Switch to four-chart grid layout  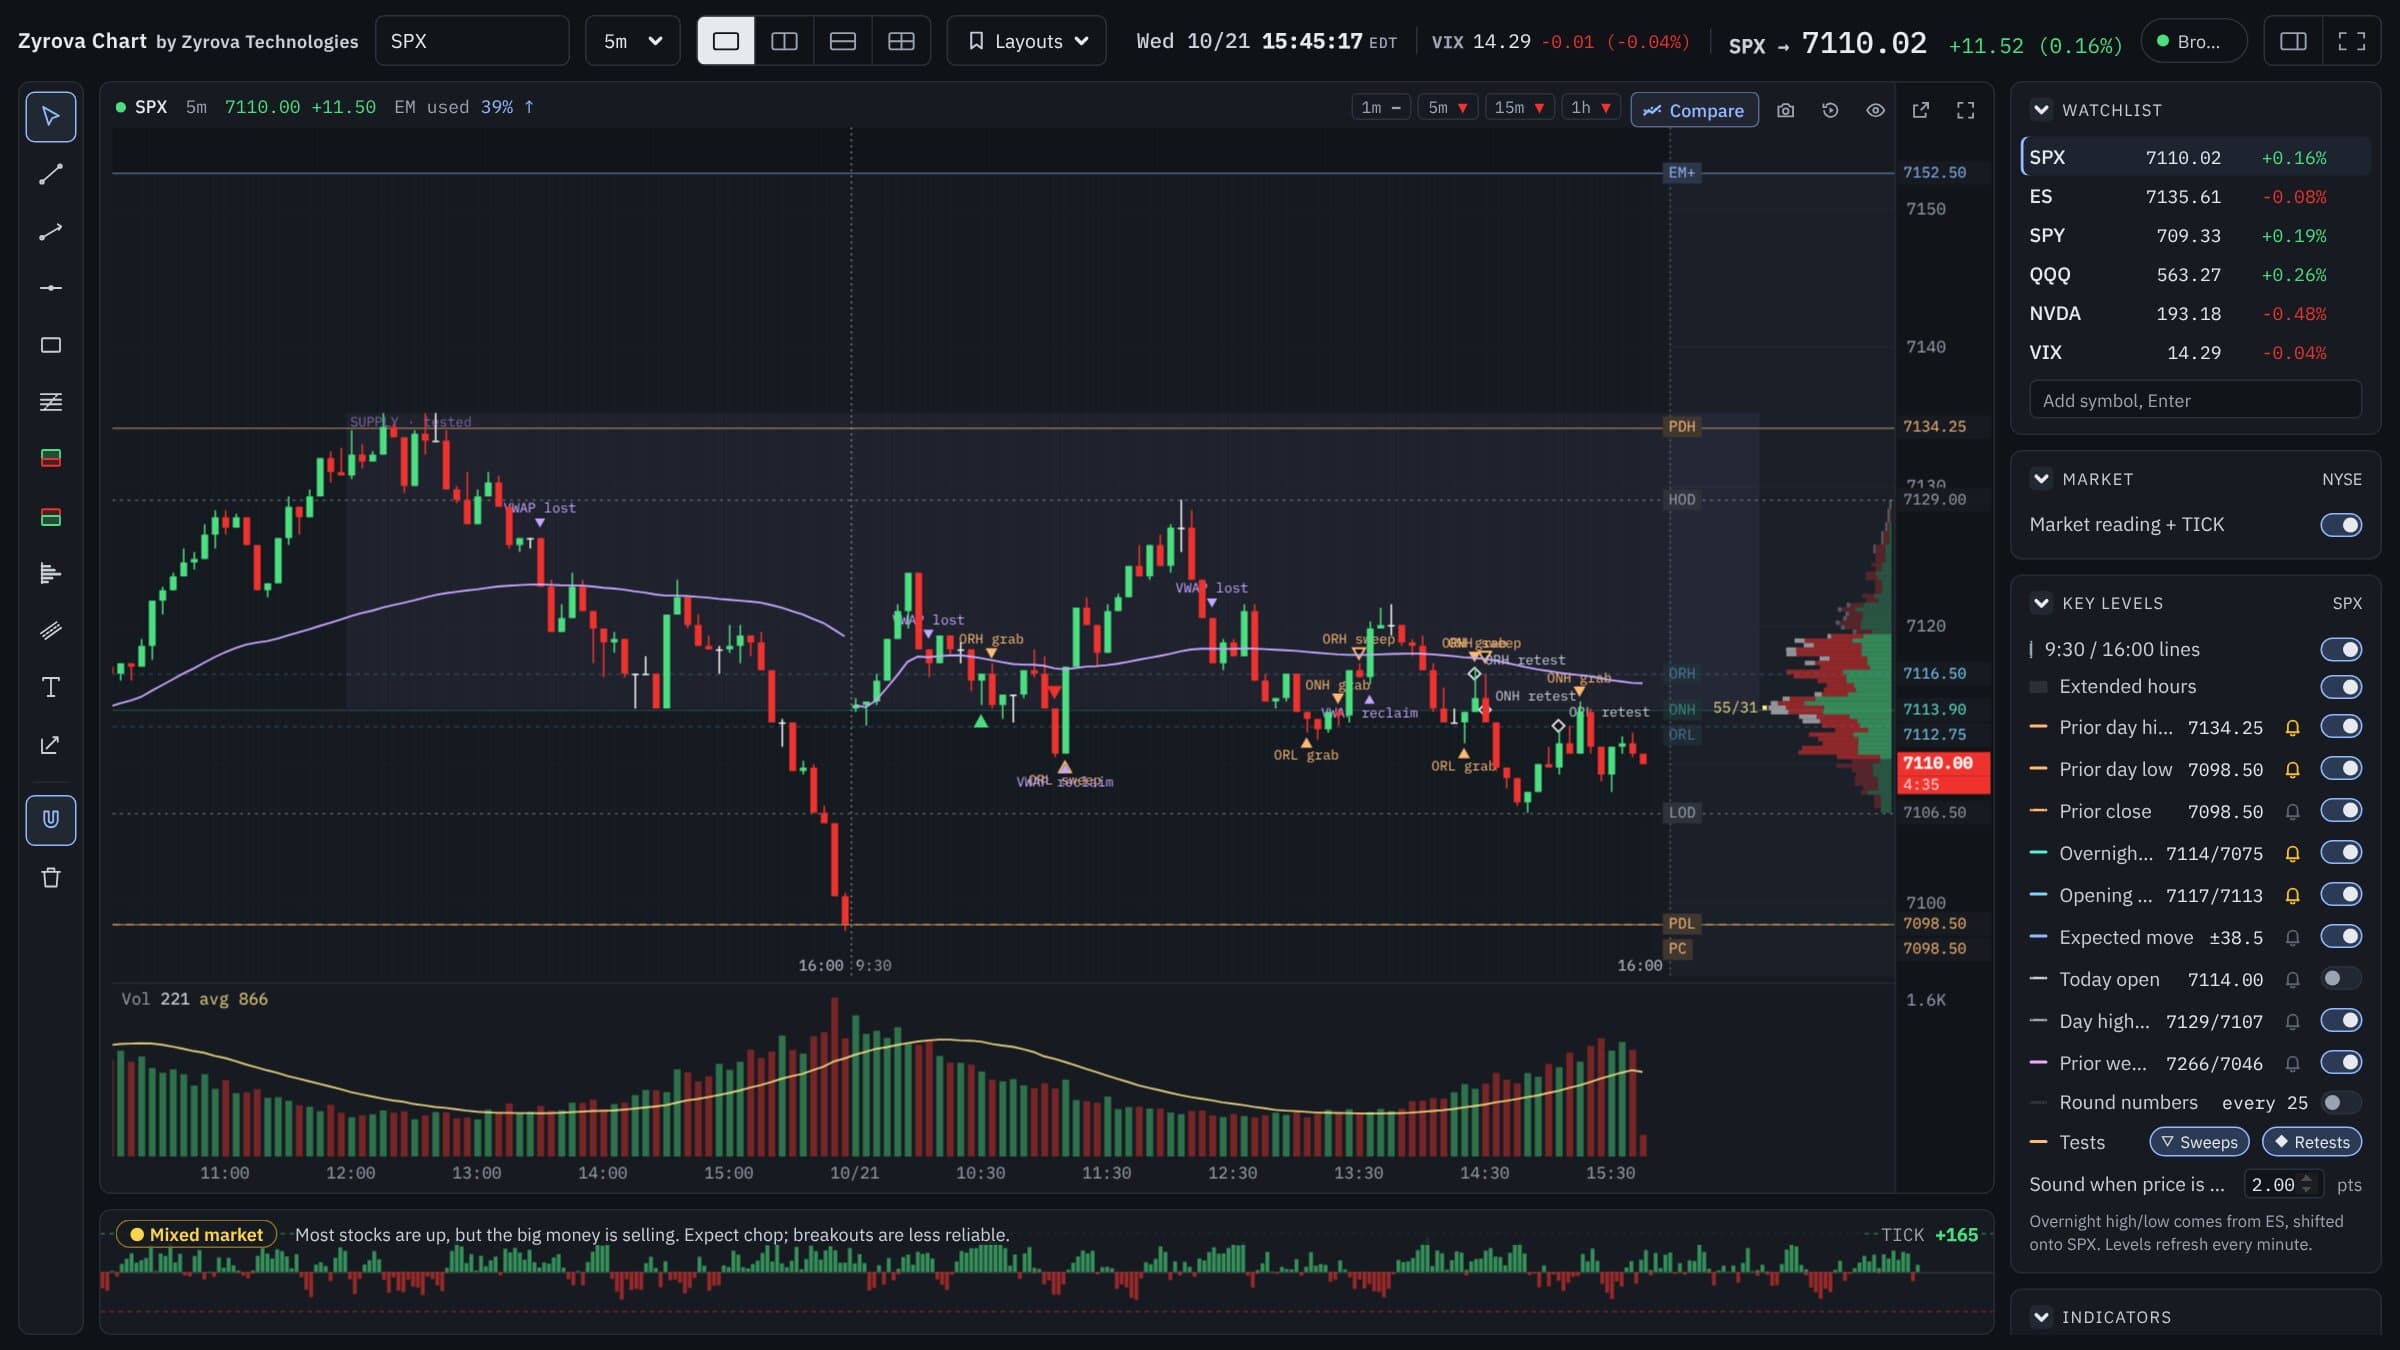901,41
